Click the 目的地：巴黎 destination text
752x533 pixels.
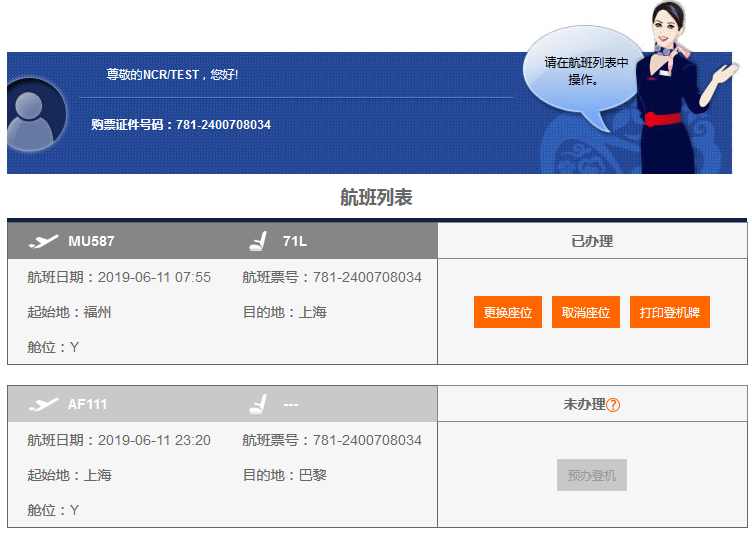pyautogui.click(x=285, y=475)
